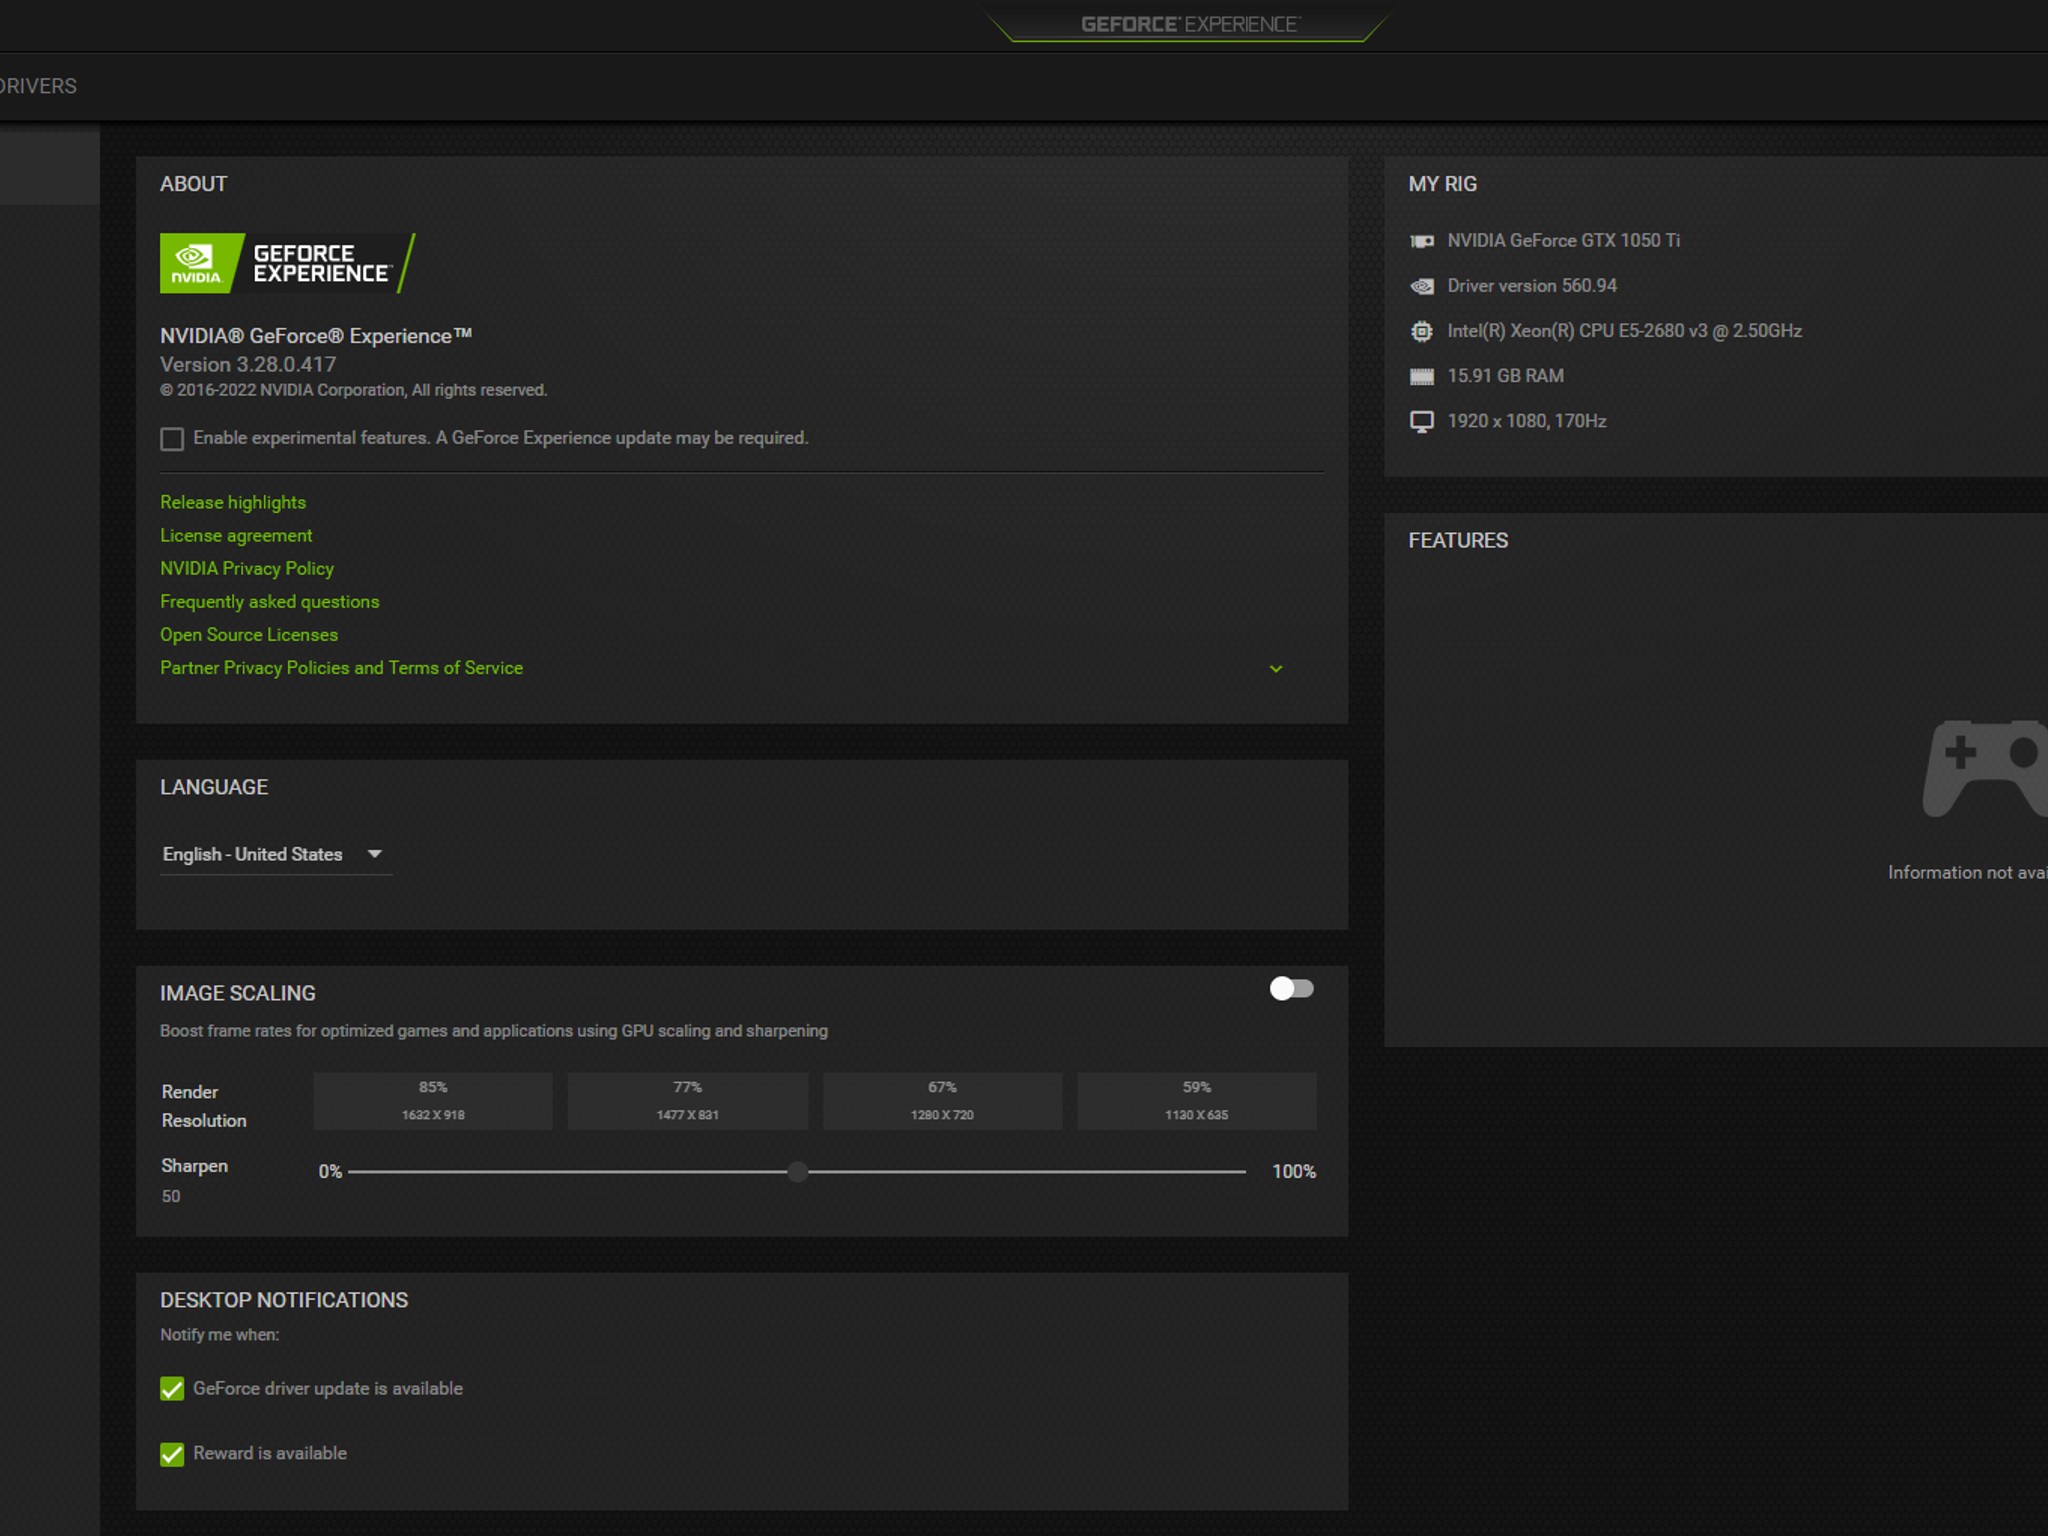
Task: Click the GeForce Experience header logo
Action: pyautogui.click(x=1189, y=22)
